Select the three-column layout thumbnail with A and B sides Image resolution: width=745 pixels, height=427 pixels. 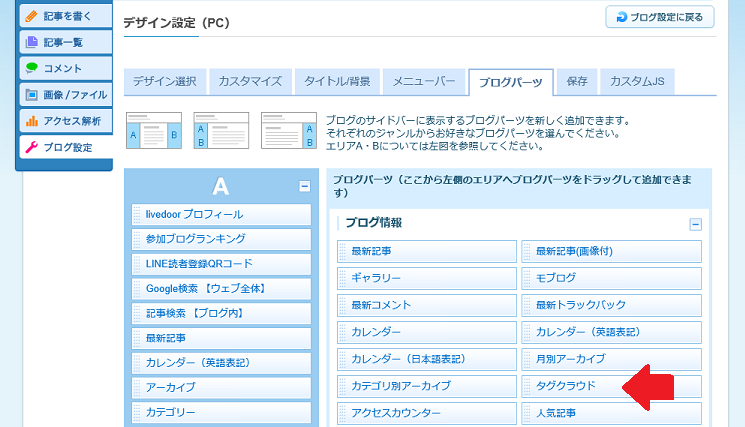point(154,131)
